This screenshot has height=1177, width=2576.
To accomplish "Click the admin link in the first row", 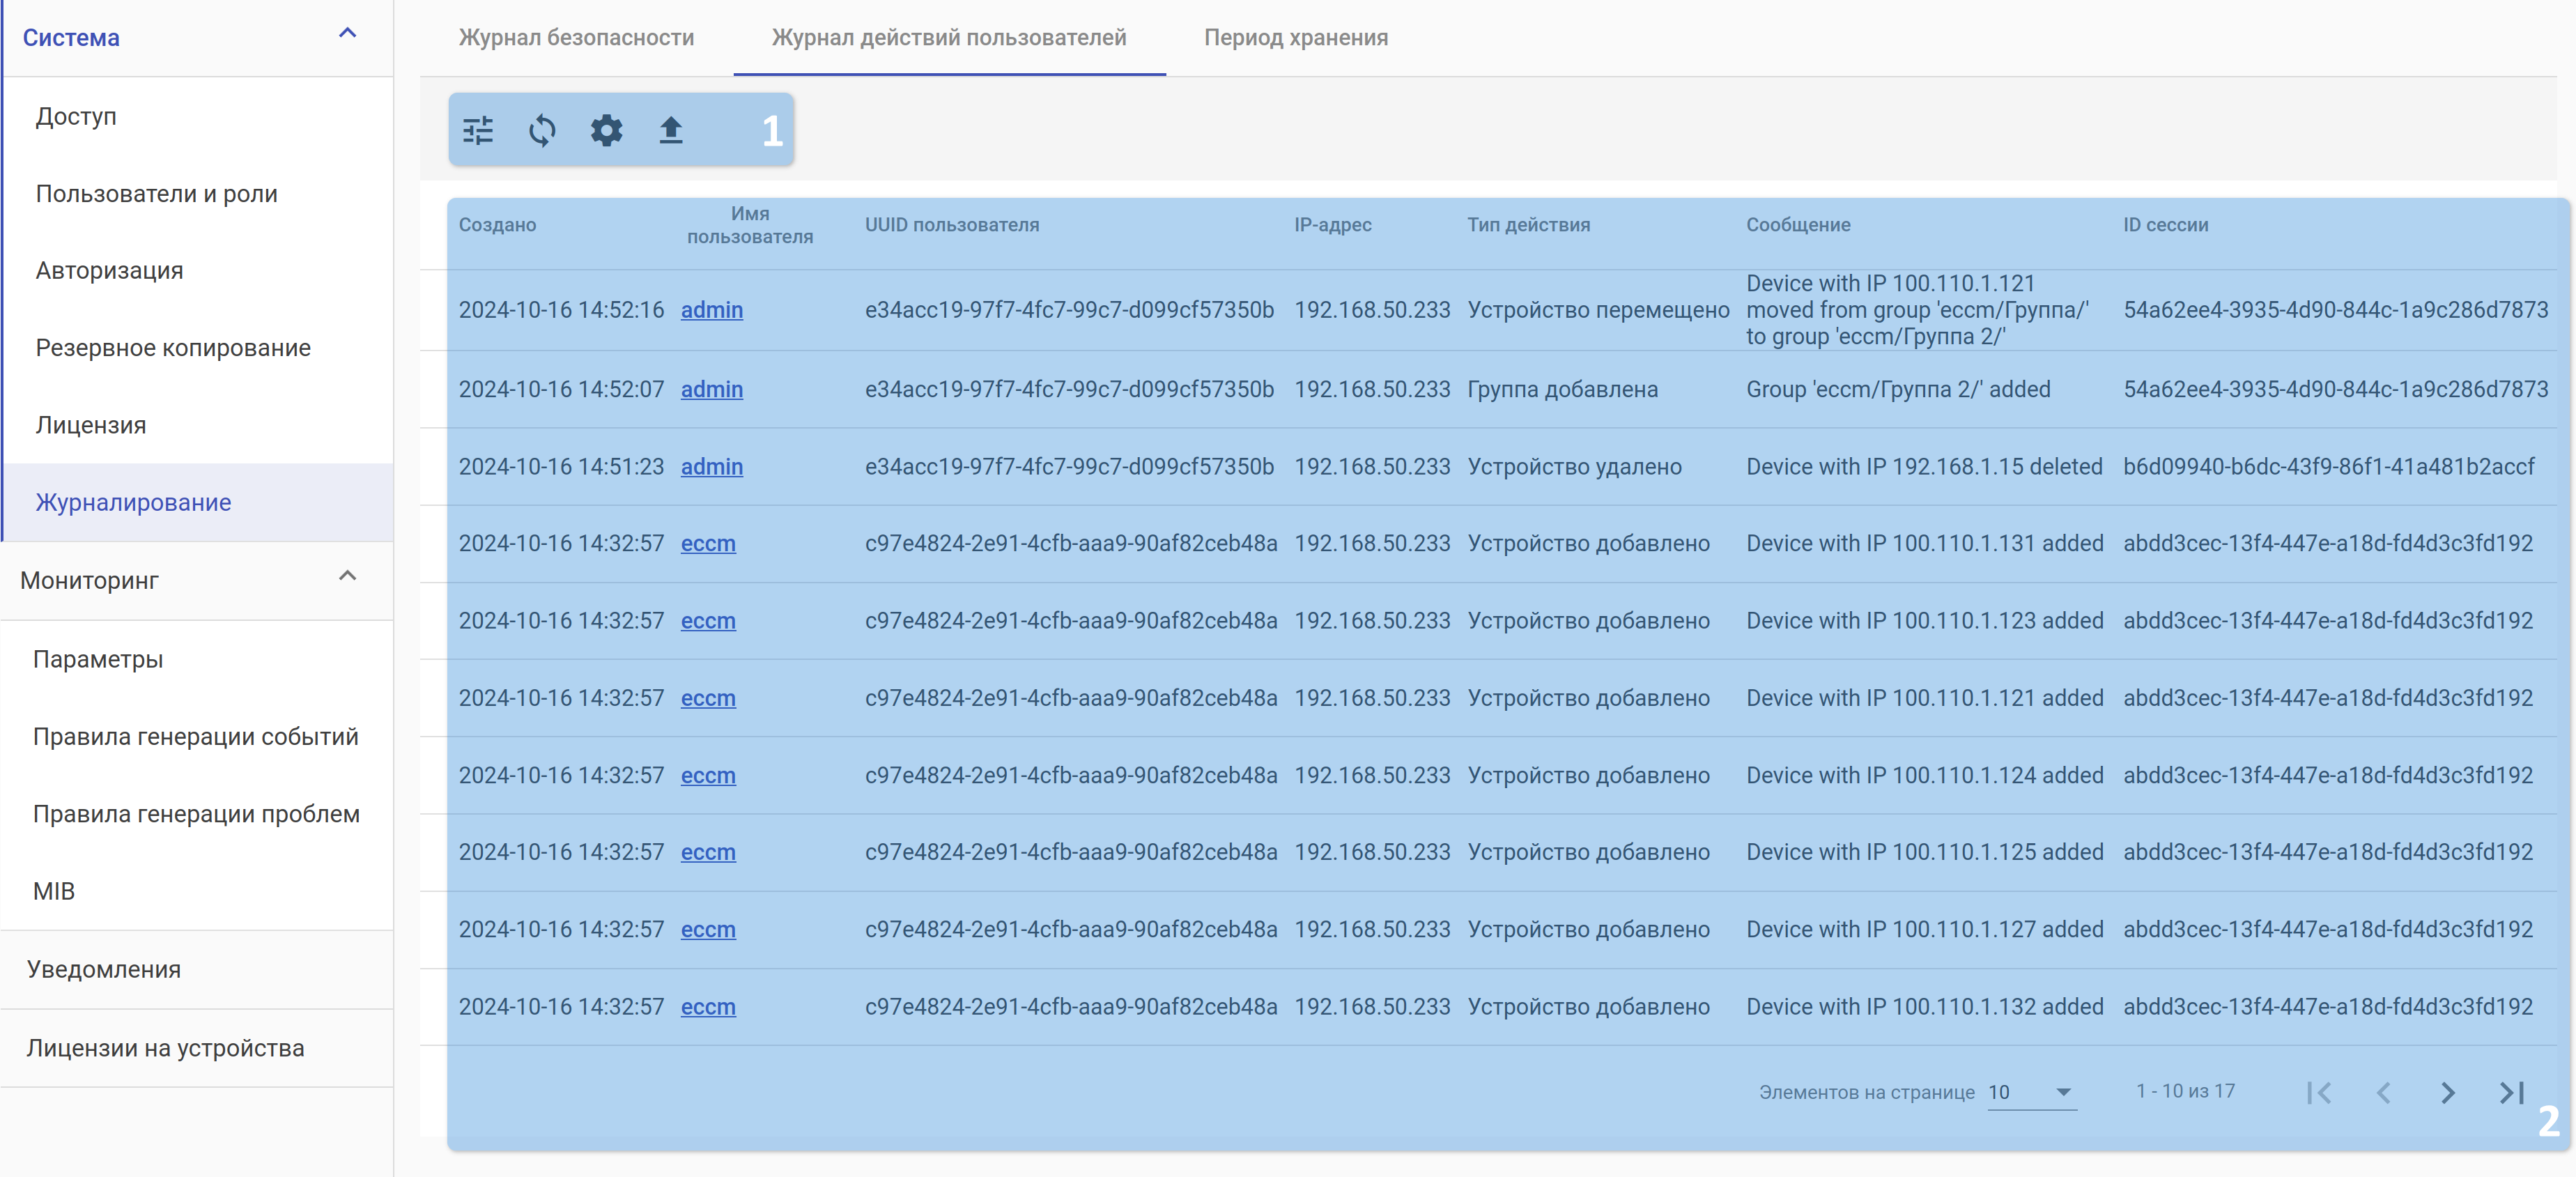I will (711, 310).
